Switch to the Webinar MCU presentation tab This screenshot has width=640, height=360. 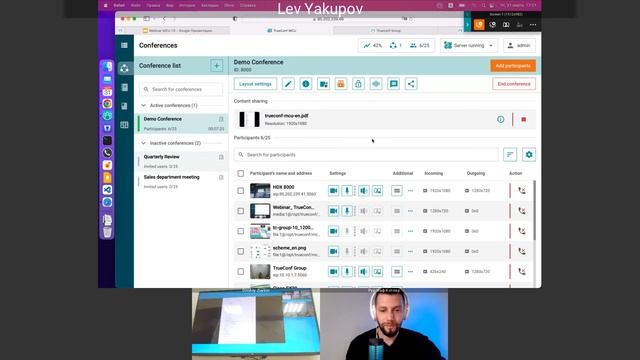point(178,31)
